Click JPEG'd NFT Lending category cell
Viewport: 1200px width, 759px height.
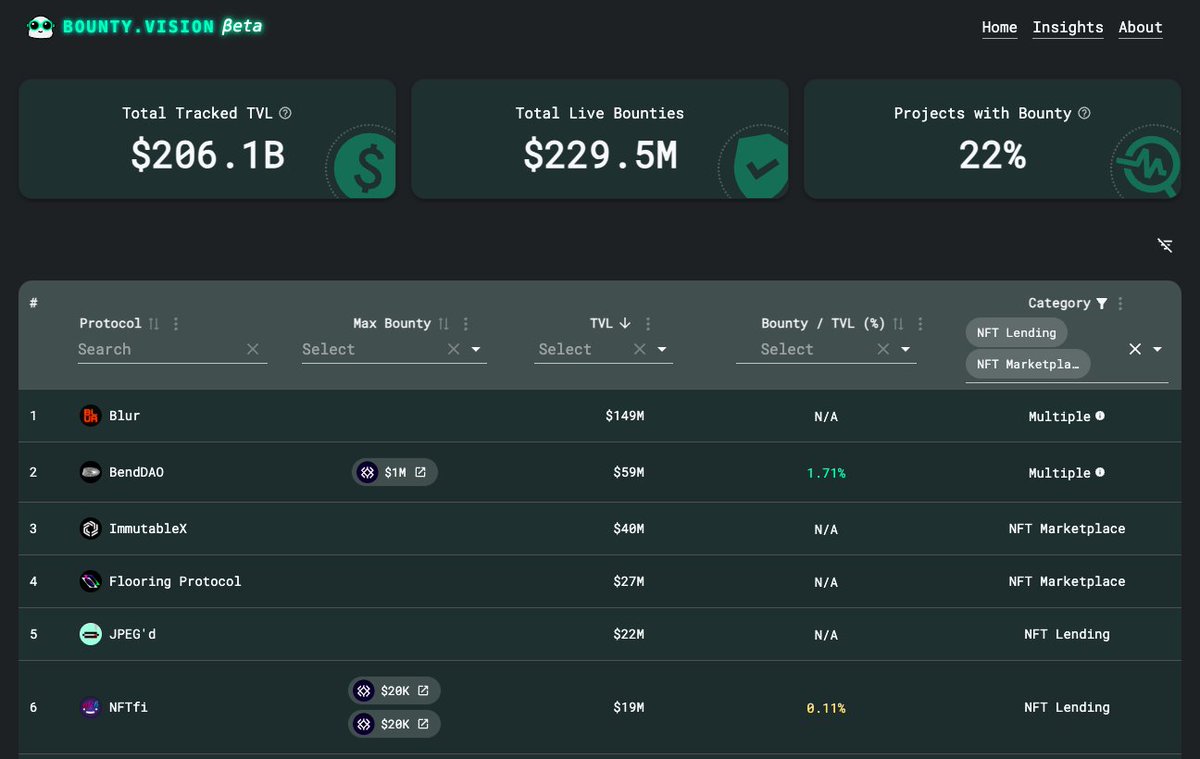pos(1067,634)
